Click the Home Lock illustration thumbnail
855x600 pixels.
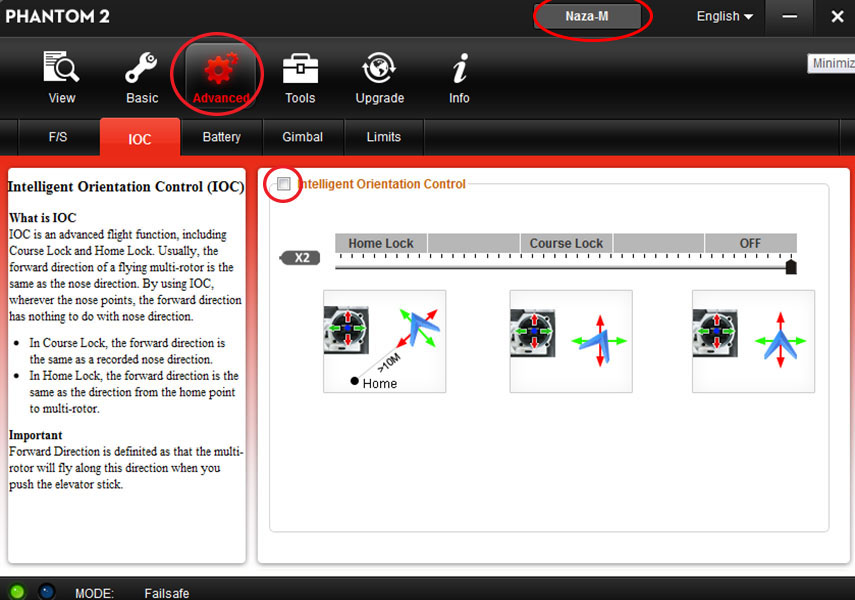[x=384, y=341]
